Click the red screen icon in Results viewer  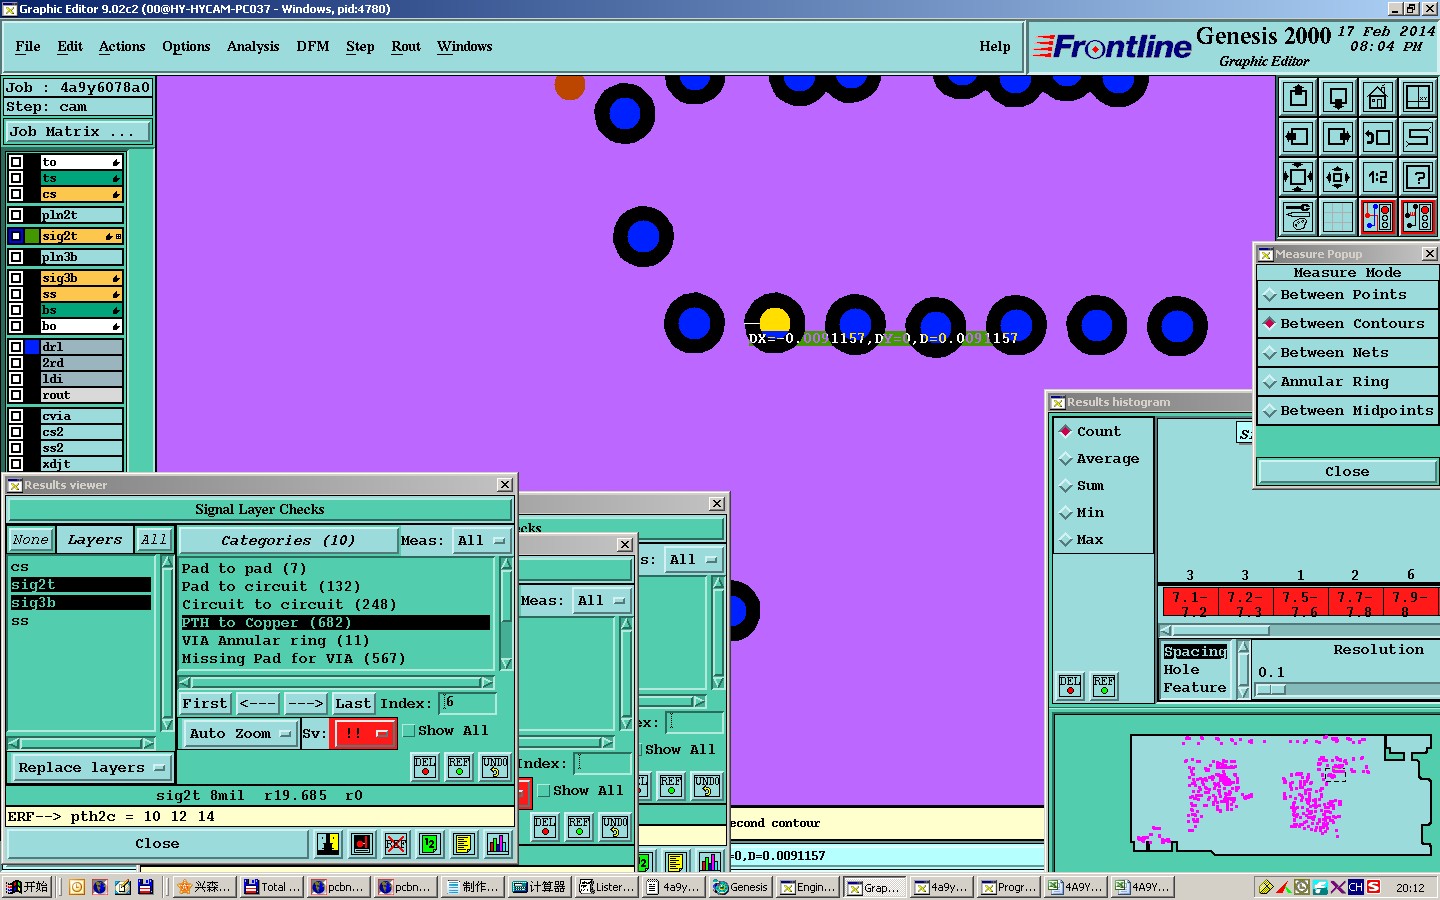point(362,844)
